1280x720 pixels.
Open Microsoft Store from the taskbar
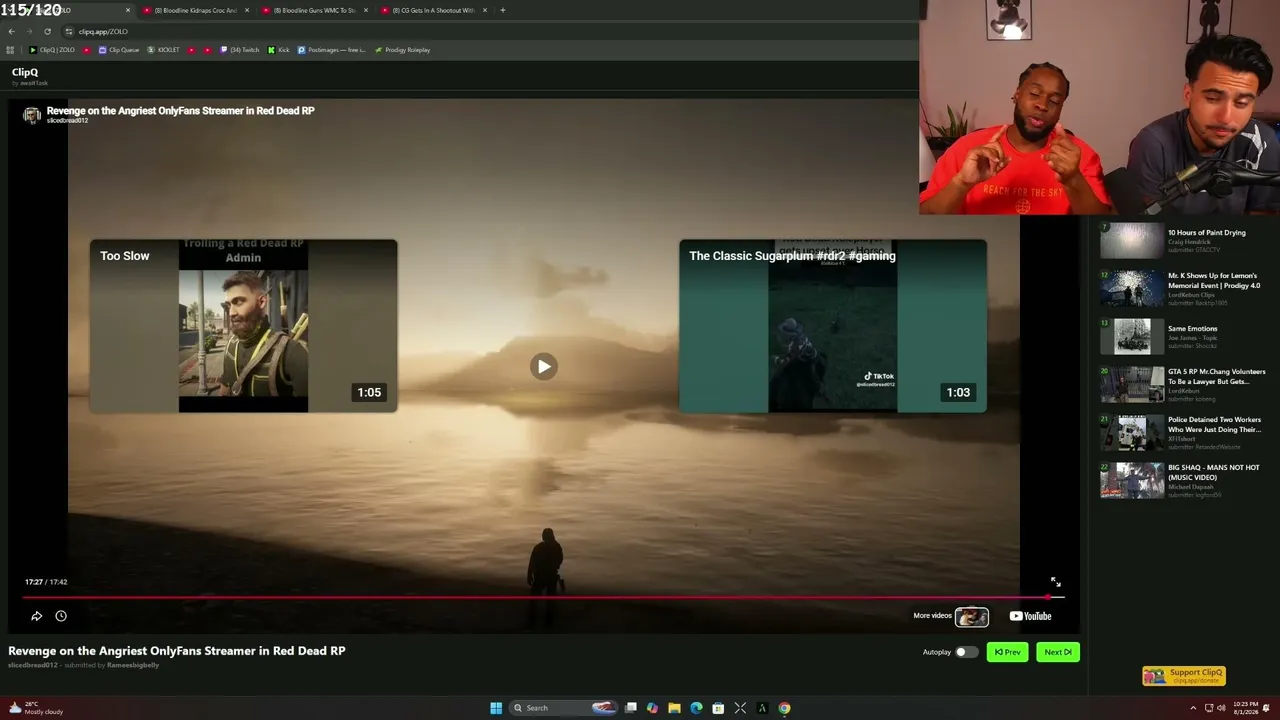tap(718, 708)
